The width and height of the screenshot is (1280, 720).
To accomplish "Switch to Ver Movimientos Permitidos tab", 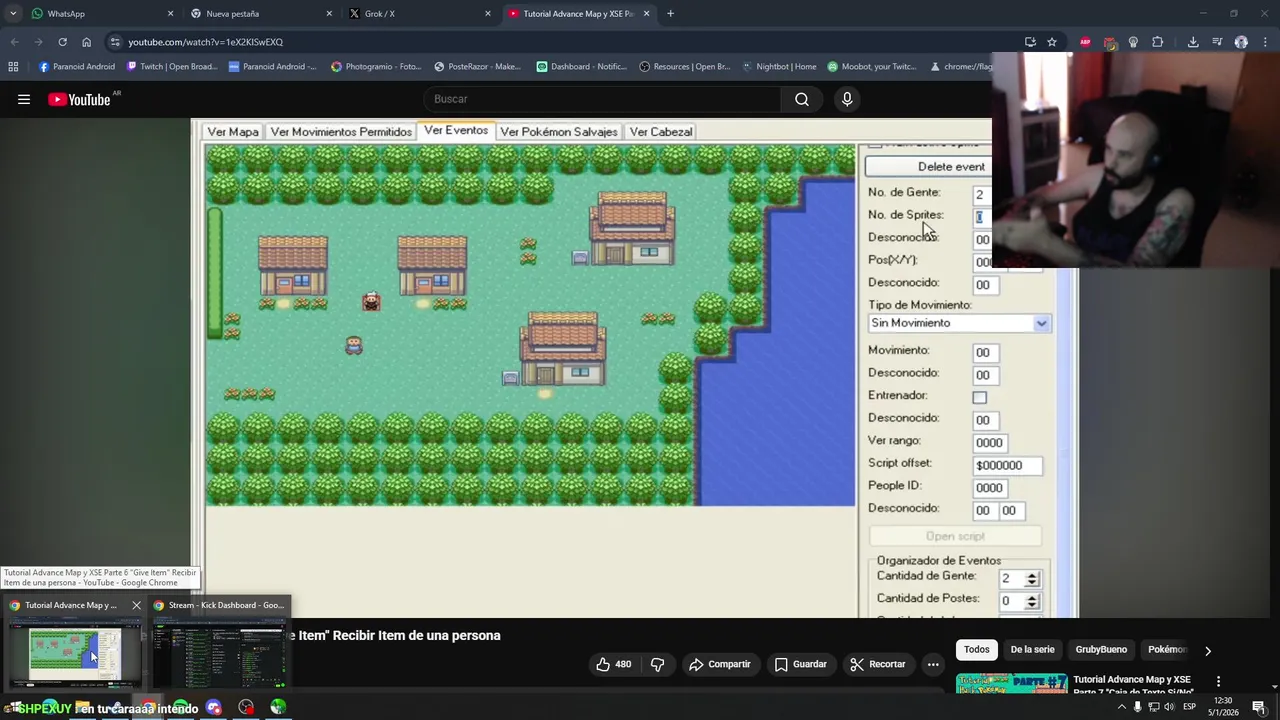I will click(341, 132).
